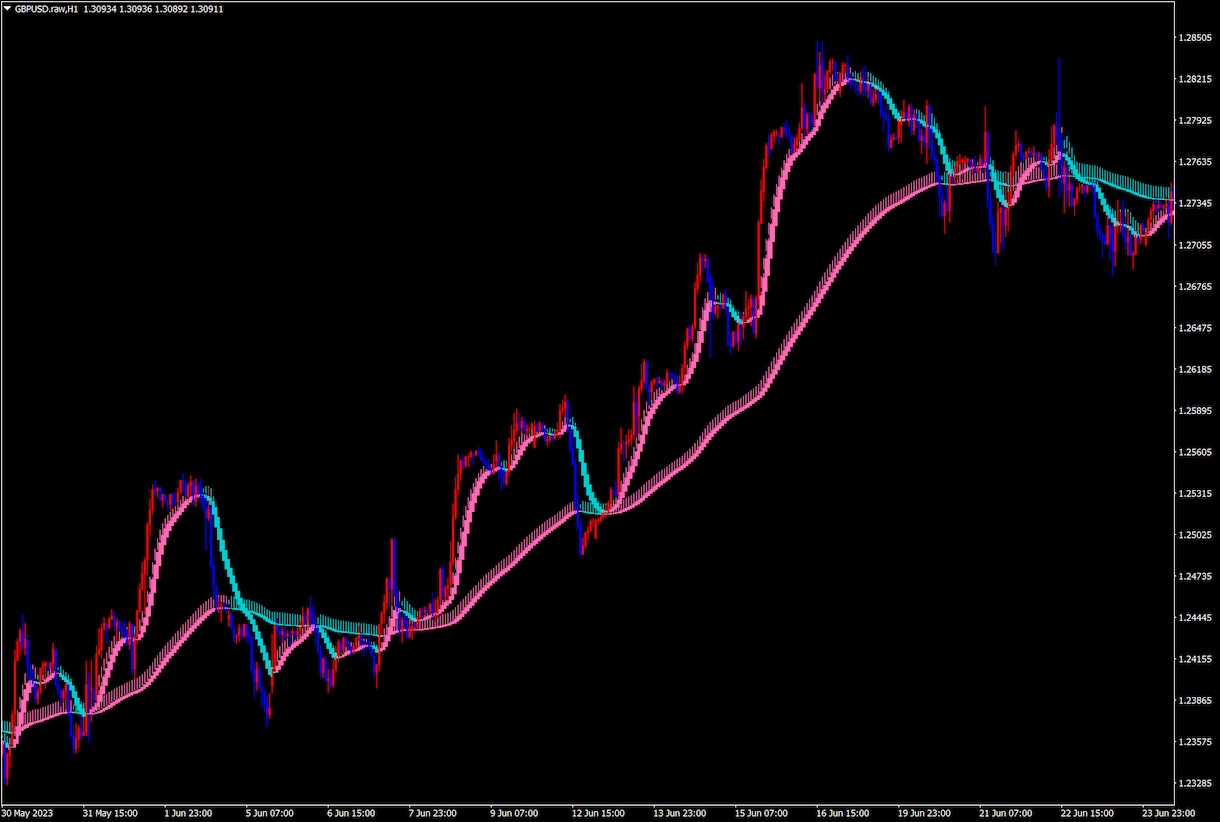Click the small triangle beside GBPUSD.raw,H1
The height and width of the screenshot is (822, 1220).
tap(8, 8)
